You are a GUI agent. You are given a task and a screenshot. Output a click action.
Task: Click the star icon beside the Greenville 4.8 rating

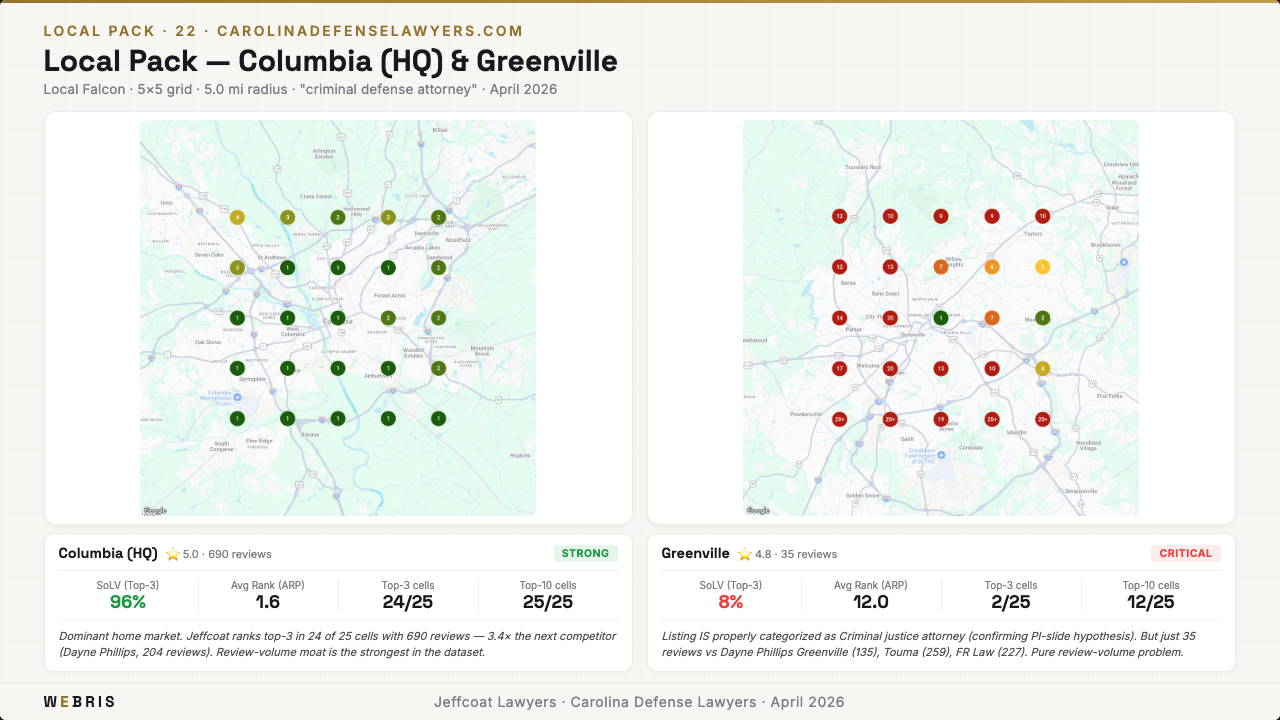[744, 554]
